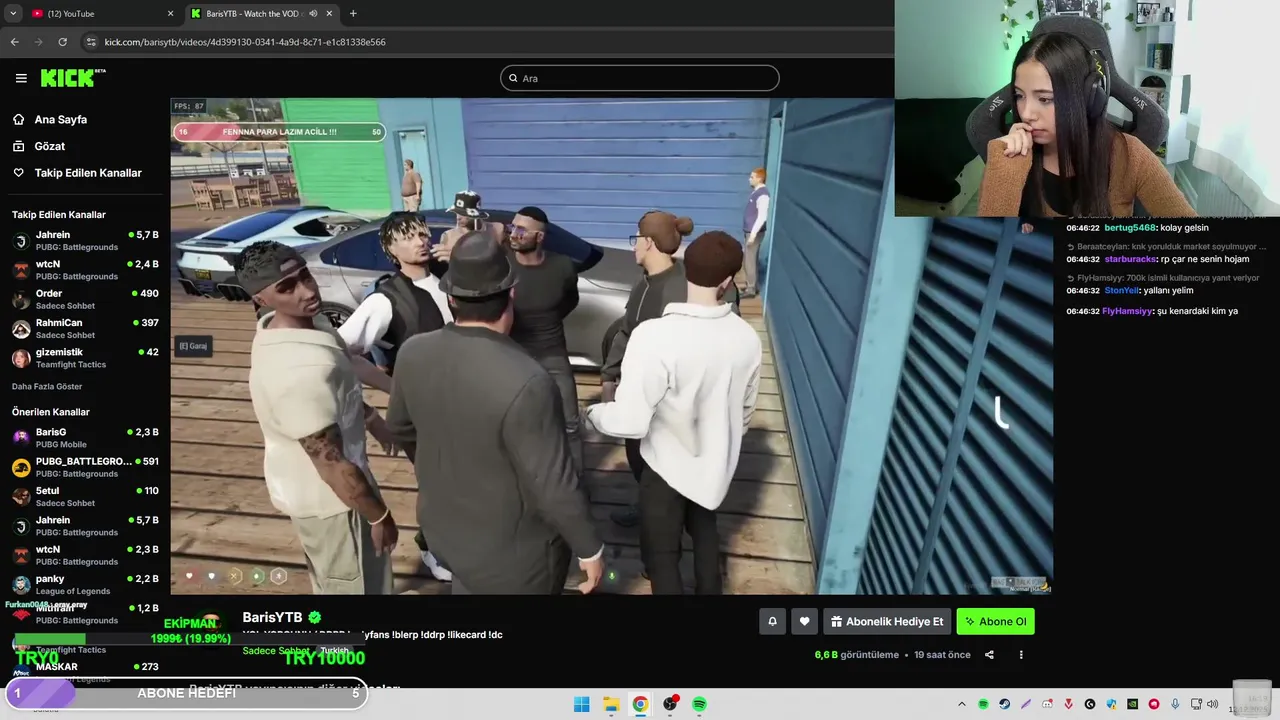
Task: Open OBS Studio from taskbar
Action: [x=670, y=704]
